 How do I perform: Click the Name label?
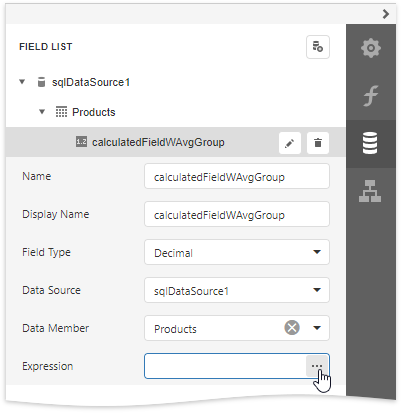pyautogui.click(x=37, y=176)
